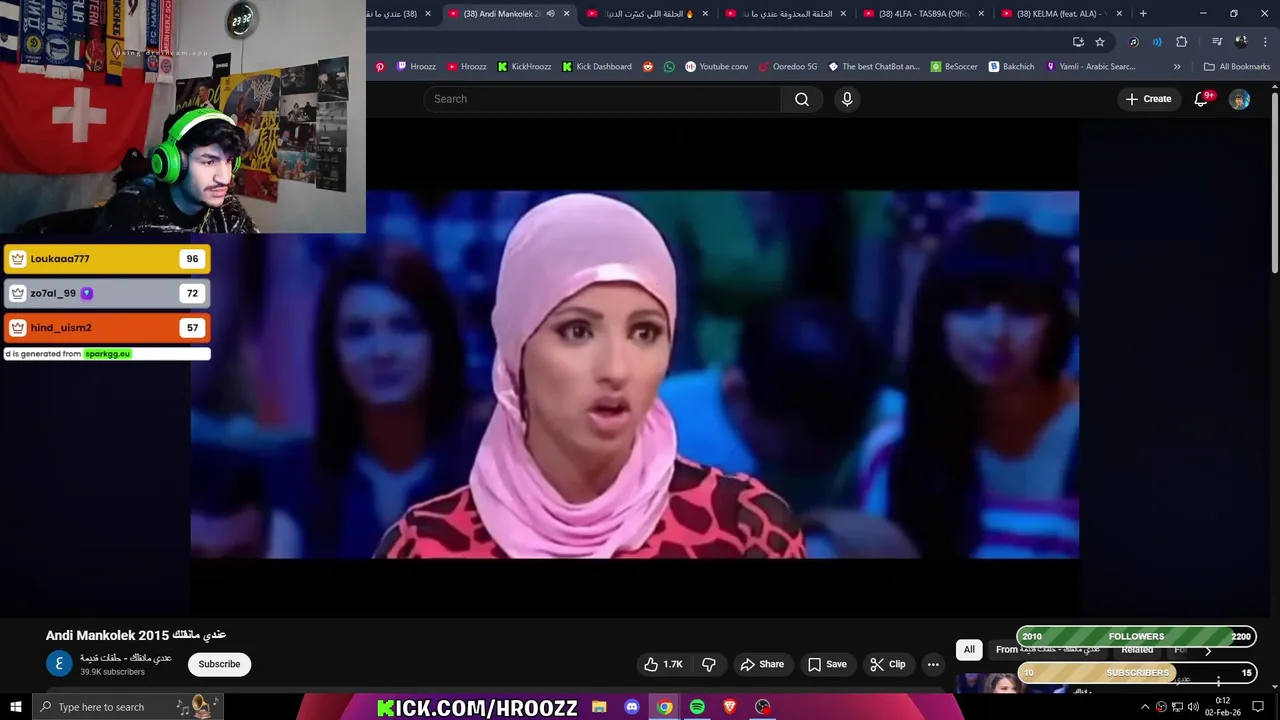
Task: Open the Ooredoo 5G bookmark
Action: coord(787,66)
